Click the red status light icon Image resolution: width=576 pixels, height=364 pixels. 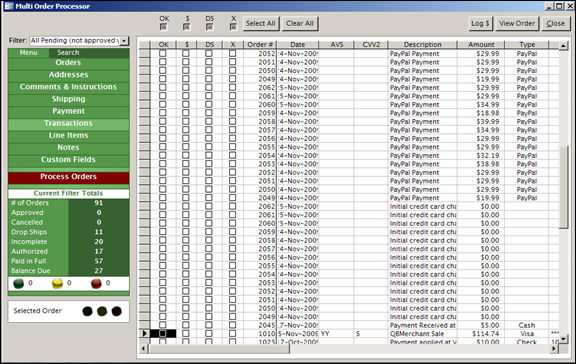click(96, 284)
